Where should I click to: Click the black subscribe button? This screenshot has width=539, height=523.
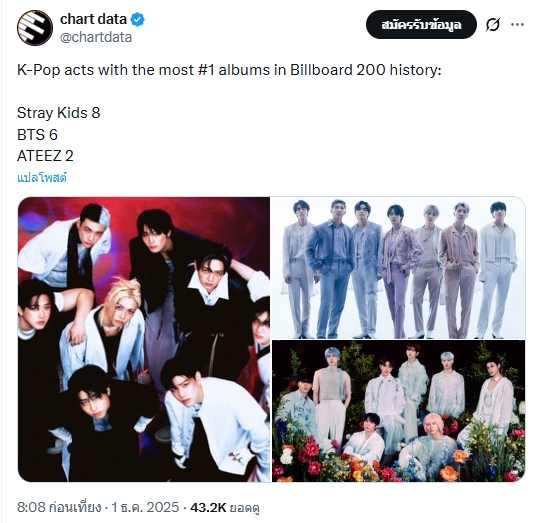click(421, 24)
